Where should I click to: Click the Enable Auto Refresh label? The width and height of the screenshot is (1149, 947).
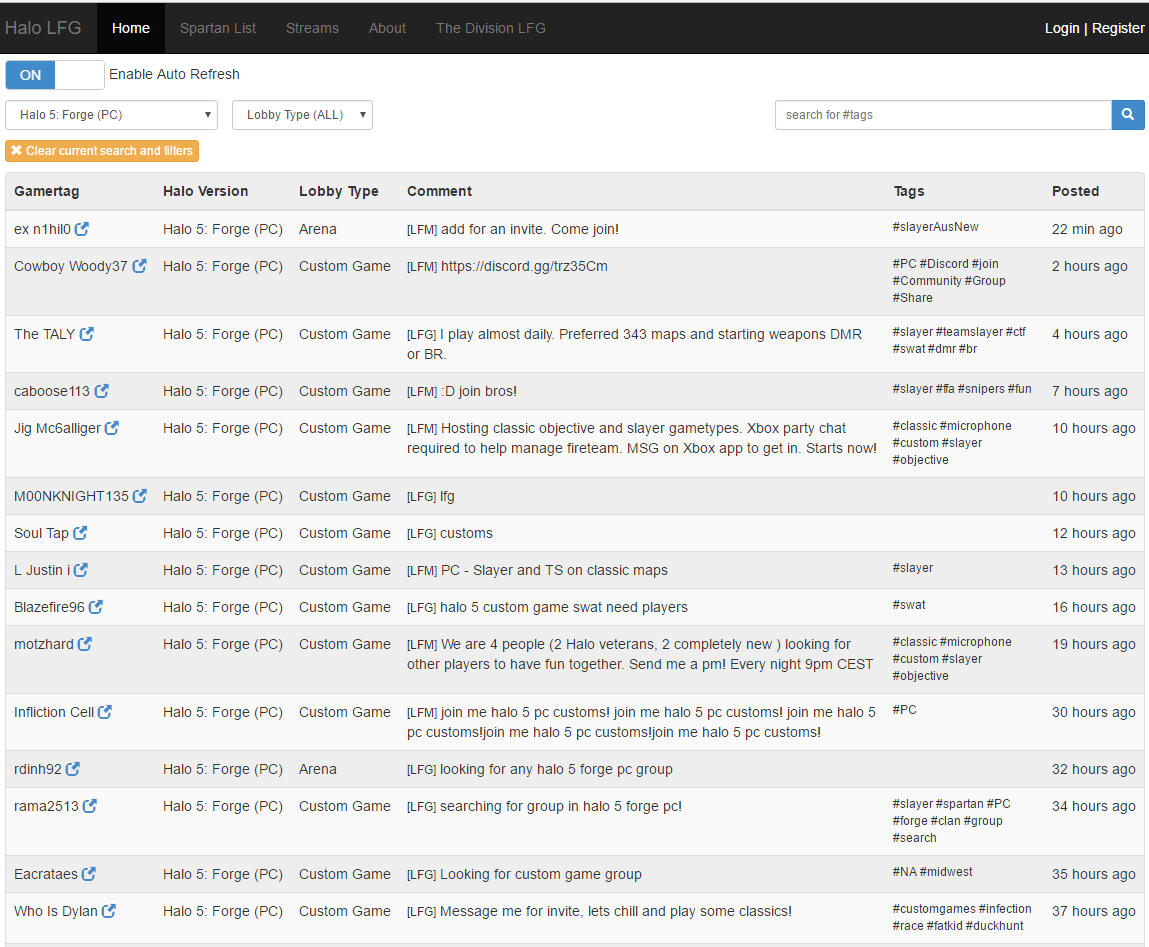pyautogui.click(x=174, y=74)
